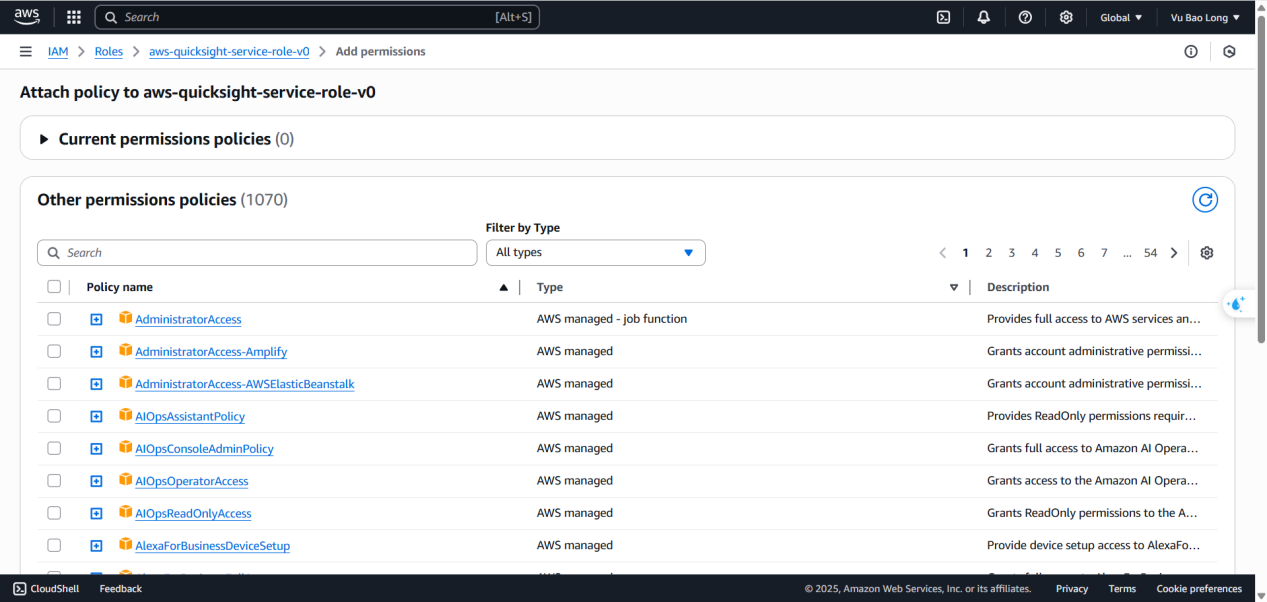Select the AIOpsConsoleAdminPolicy checkbox
1267x602 pixels.
(54, 448)
